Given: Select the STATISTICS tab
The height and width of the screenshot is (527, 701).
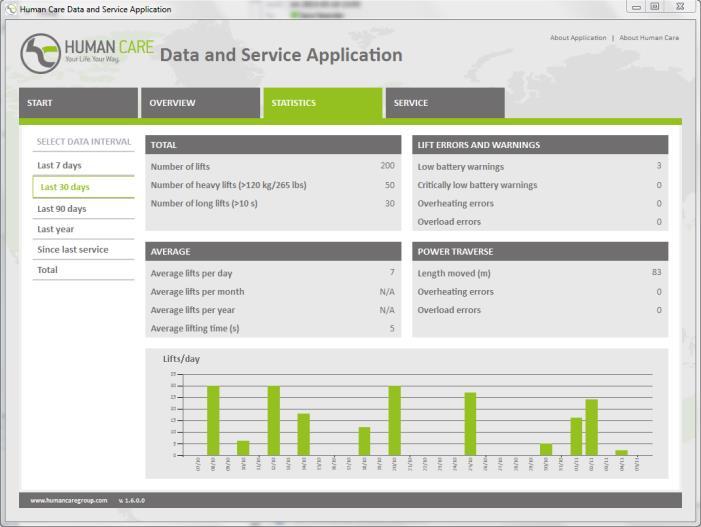Looking at the screenshot, I should (323, 103).
